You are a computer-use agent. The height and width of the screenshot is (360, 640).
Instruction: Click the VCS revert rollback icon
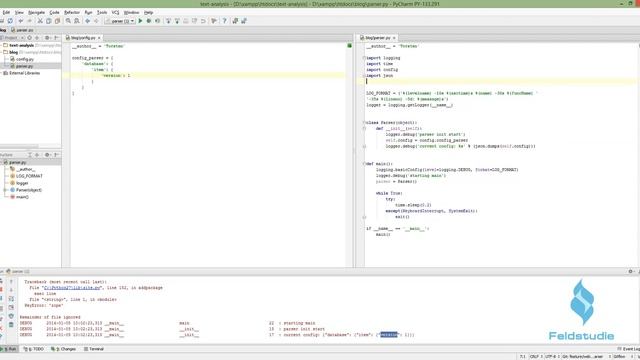[203, 21]
